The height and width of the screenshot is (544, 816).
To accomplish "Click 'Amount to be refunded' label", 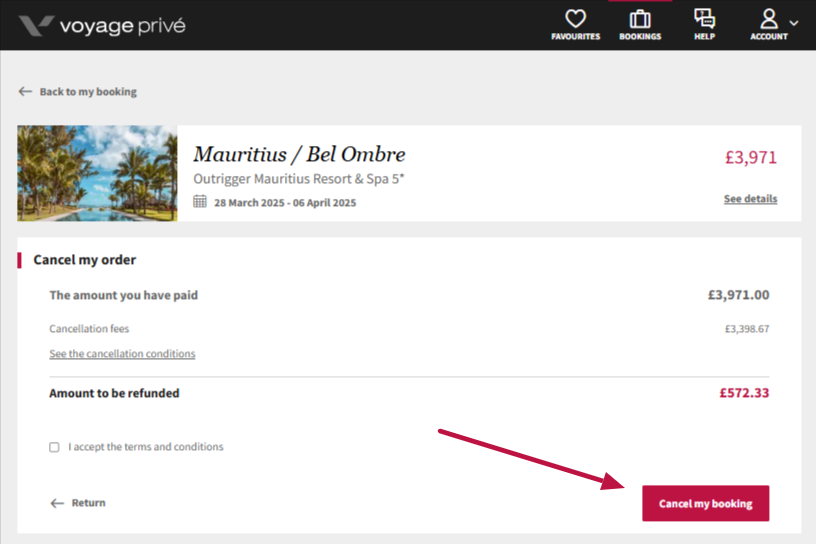I will pos(114,393).
